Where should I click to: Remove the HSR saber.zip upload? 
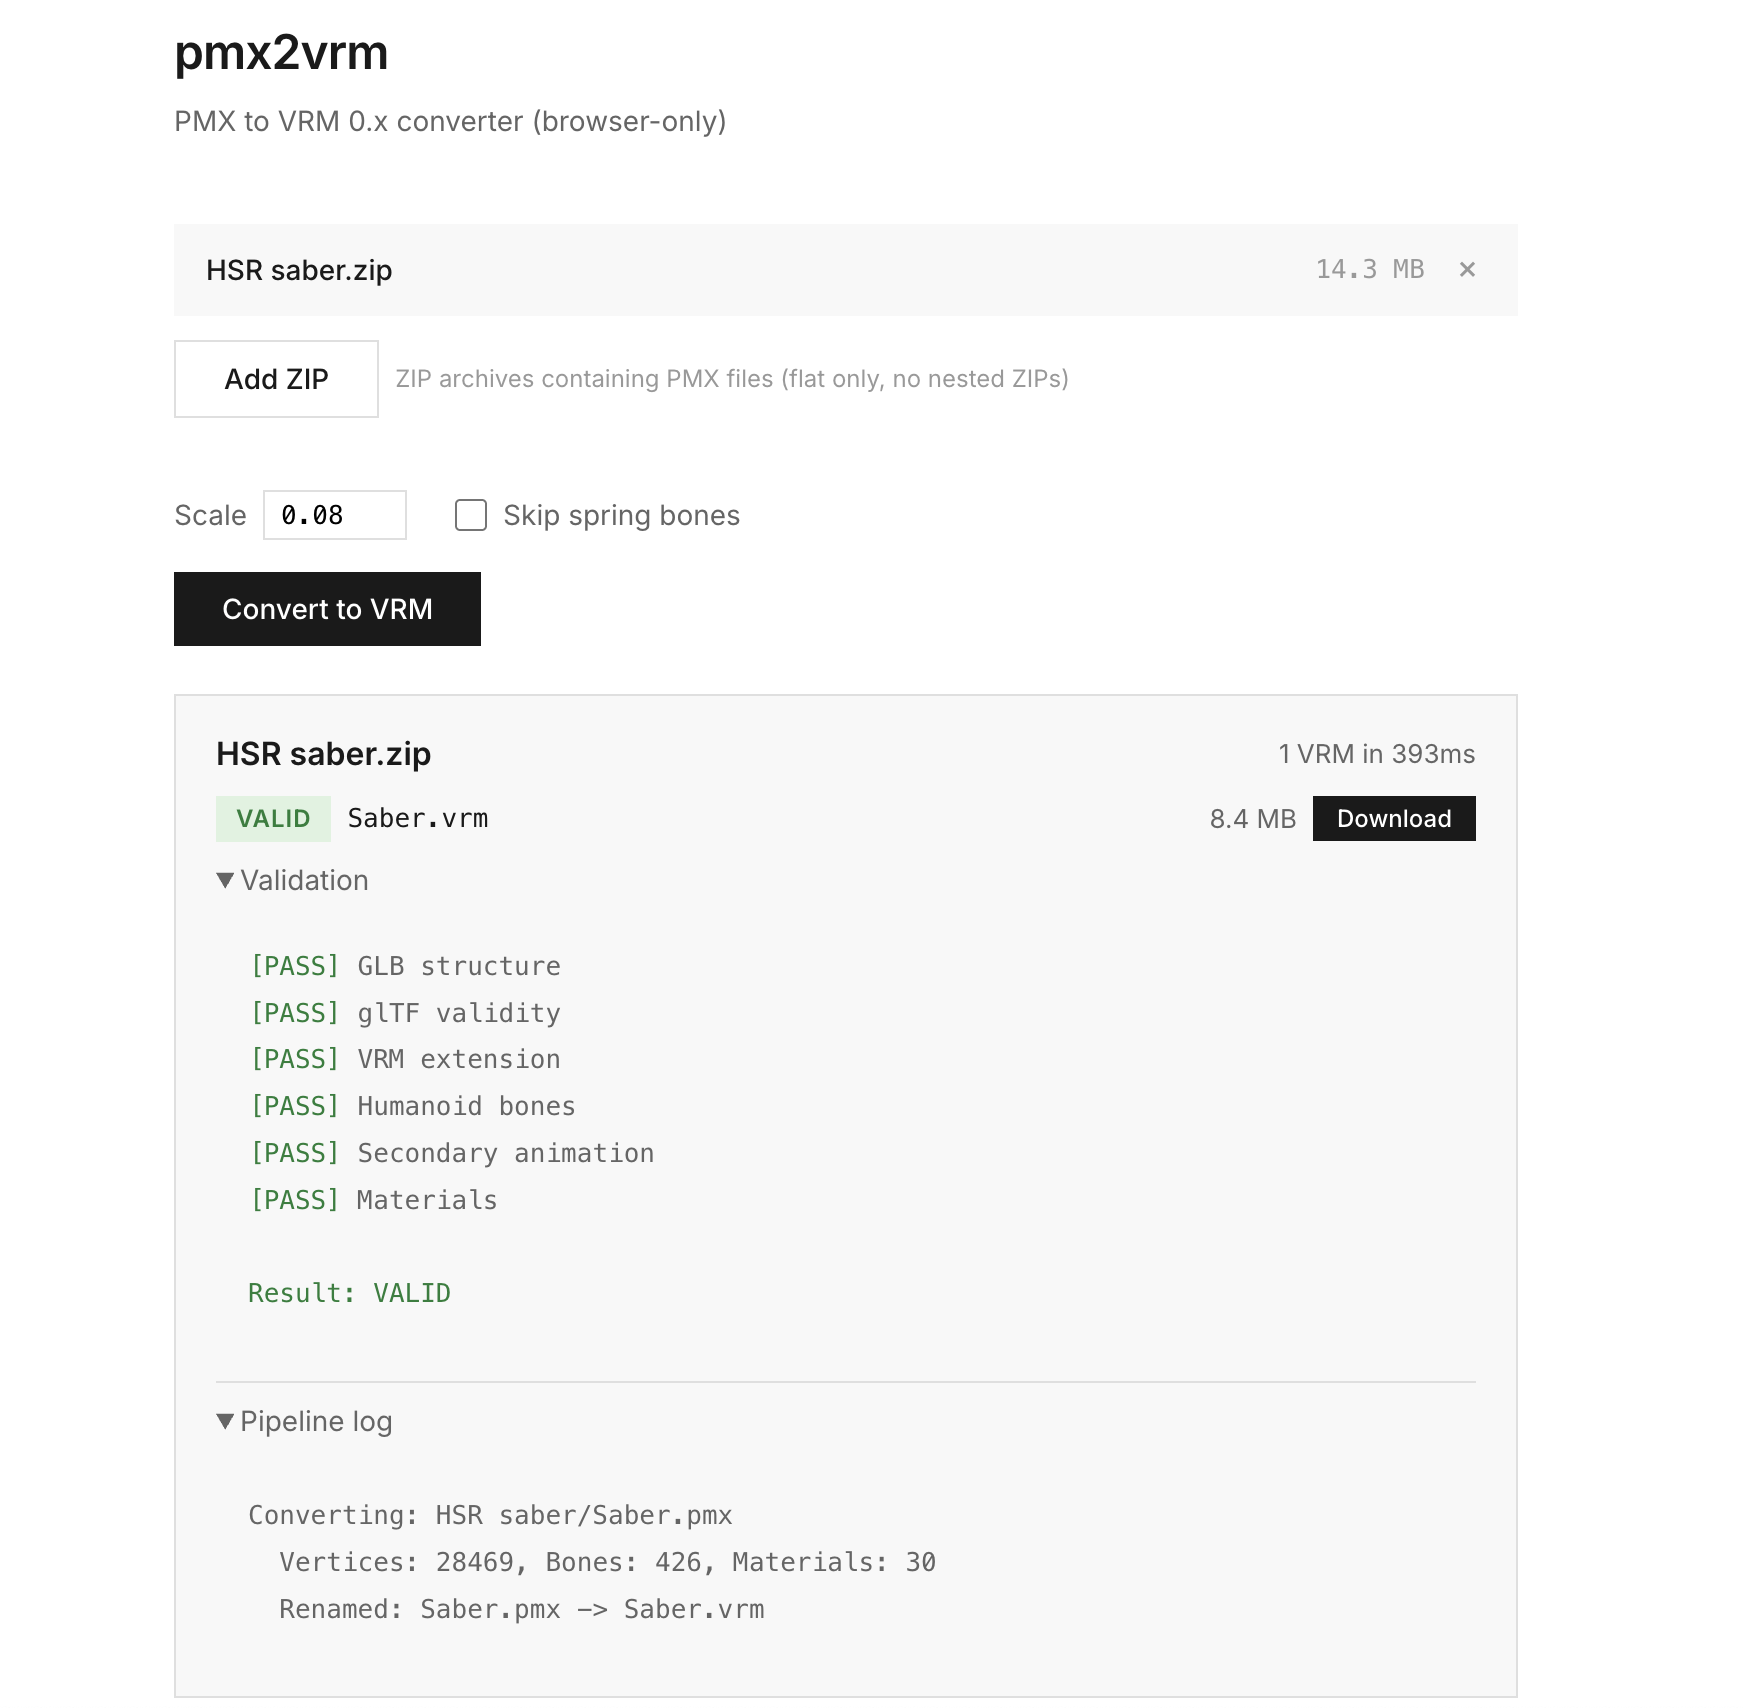[1467, 269]
